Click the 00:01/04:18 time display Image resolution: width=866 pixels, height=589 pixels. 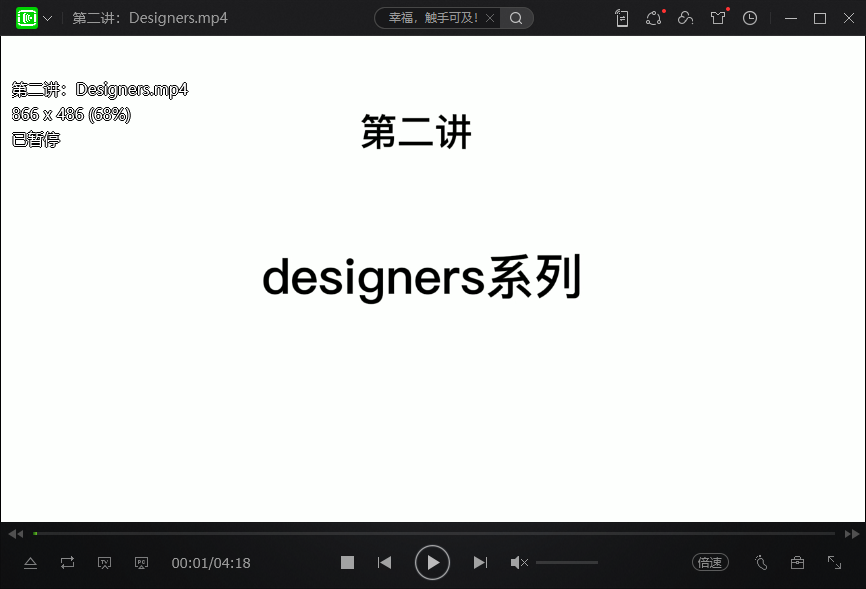pyautogui.click(x=211, y=563)
